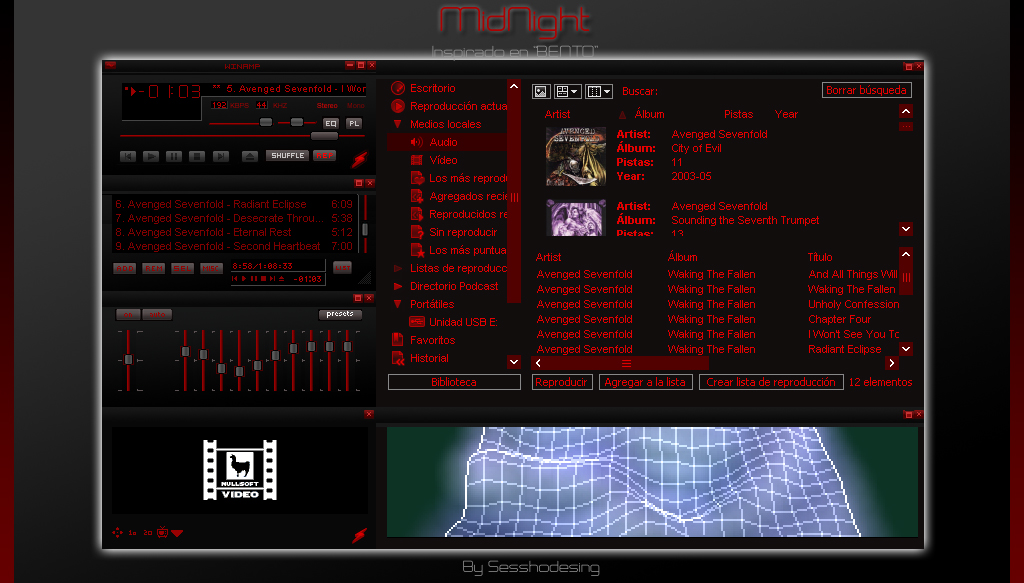
Task: Toggle equalizer 'auto' button
Action: pos(157,315)
